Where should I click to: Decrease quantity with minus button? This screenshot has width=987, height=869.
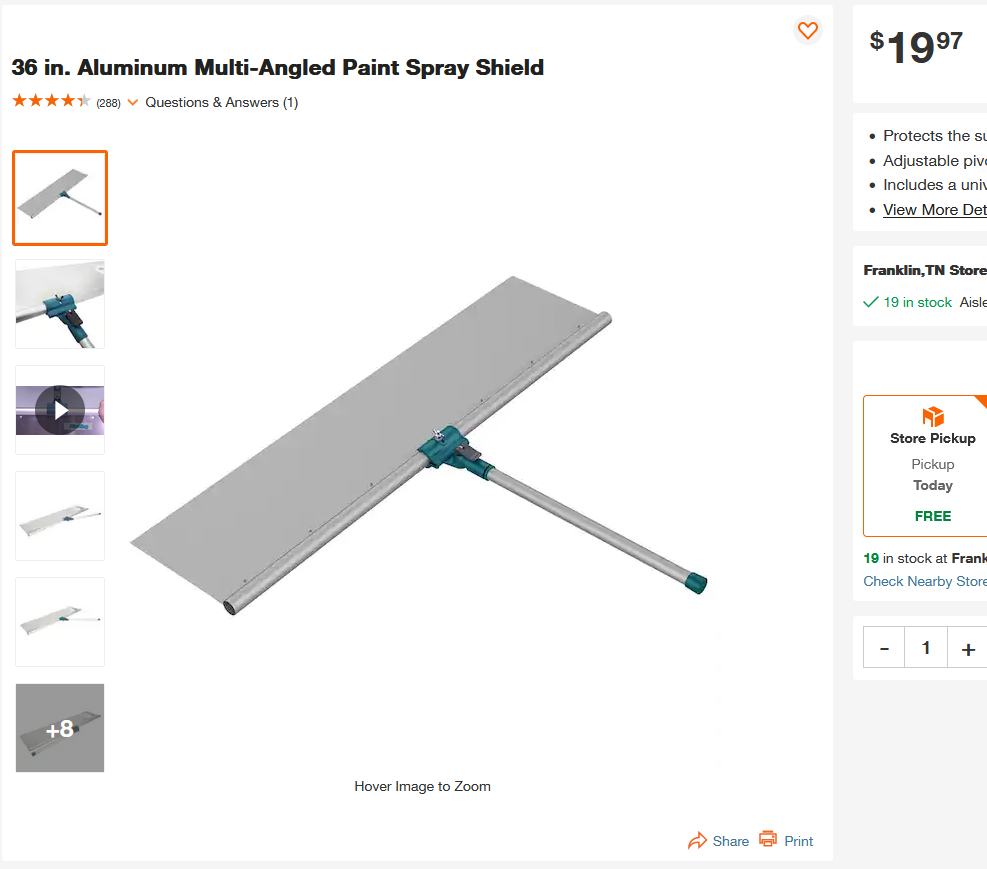[x=884, y=648]
